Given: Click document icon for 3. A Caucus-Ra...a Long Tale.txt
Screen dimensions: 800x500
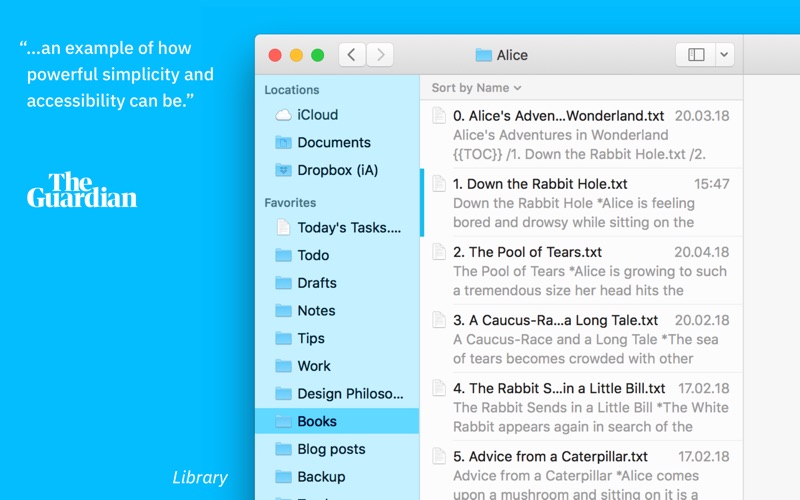Looking at the screenshot, I should tap(439, 319).
